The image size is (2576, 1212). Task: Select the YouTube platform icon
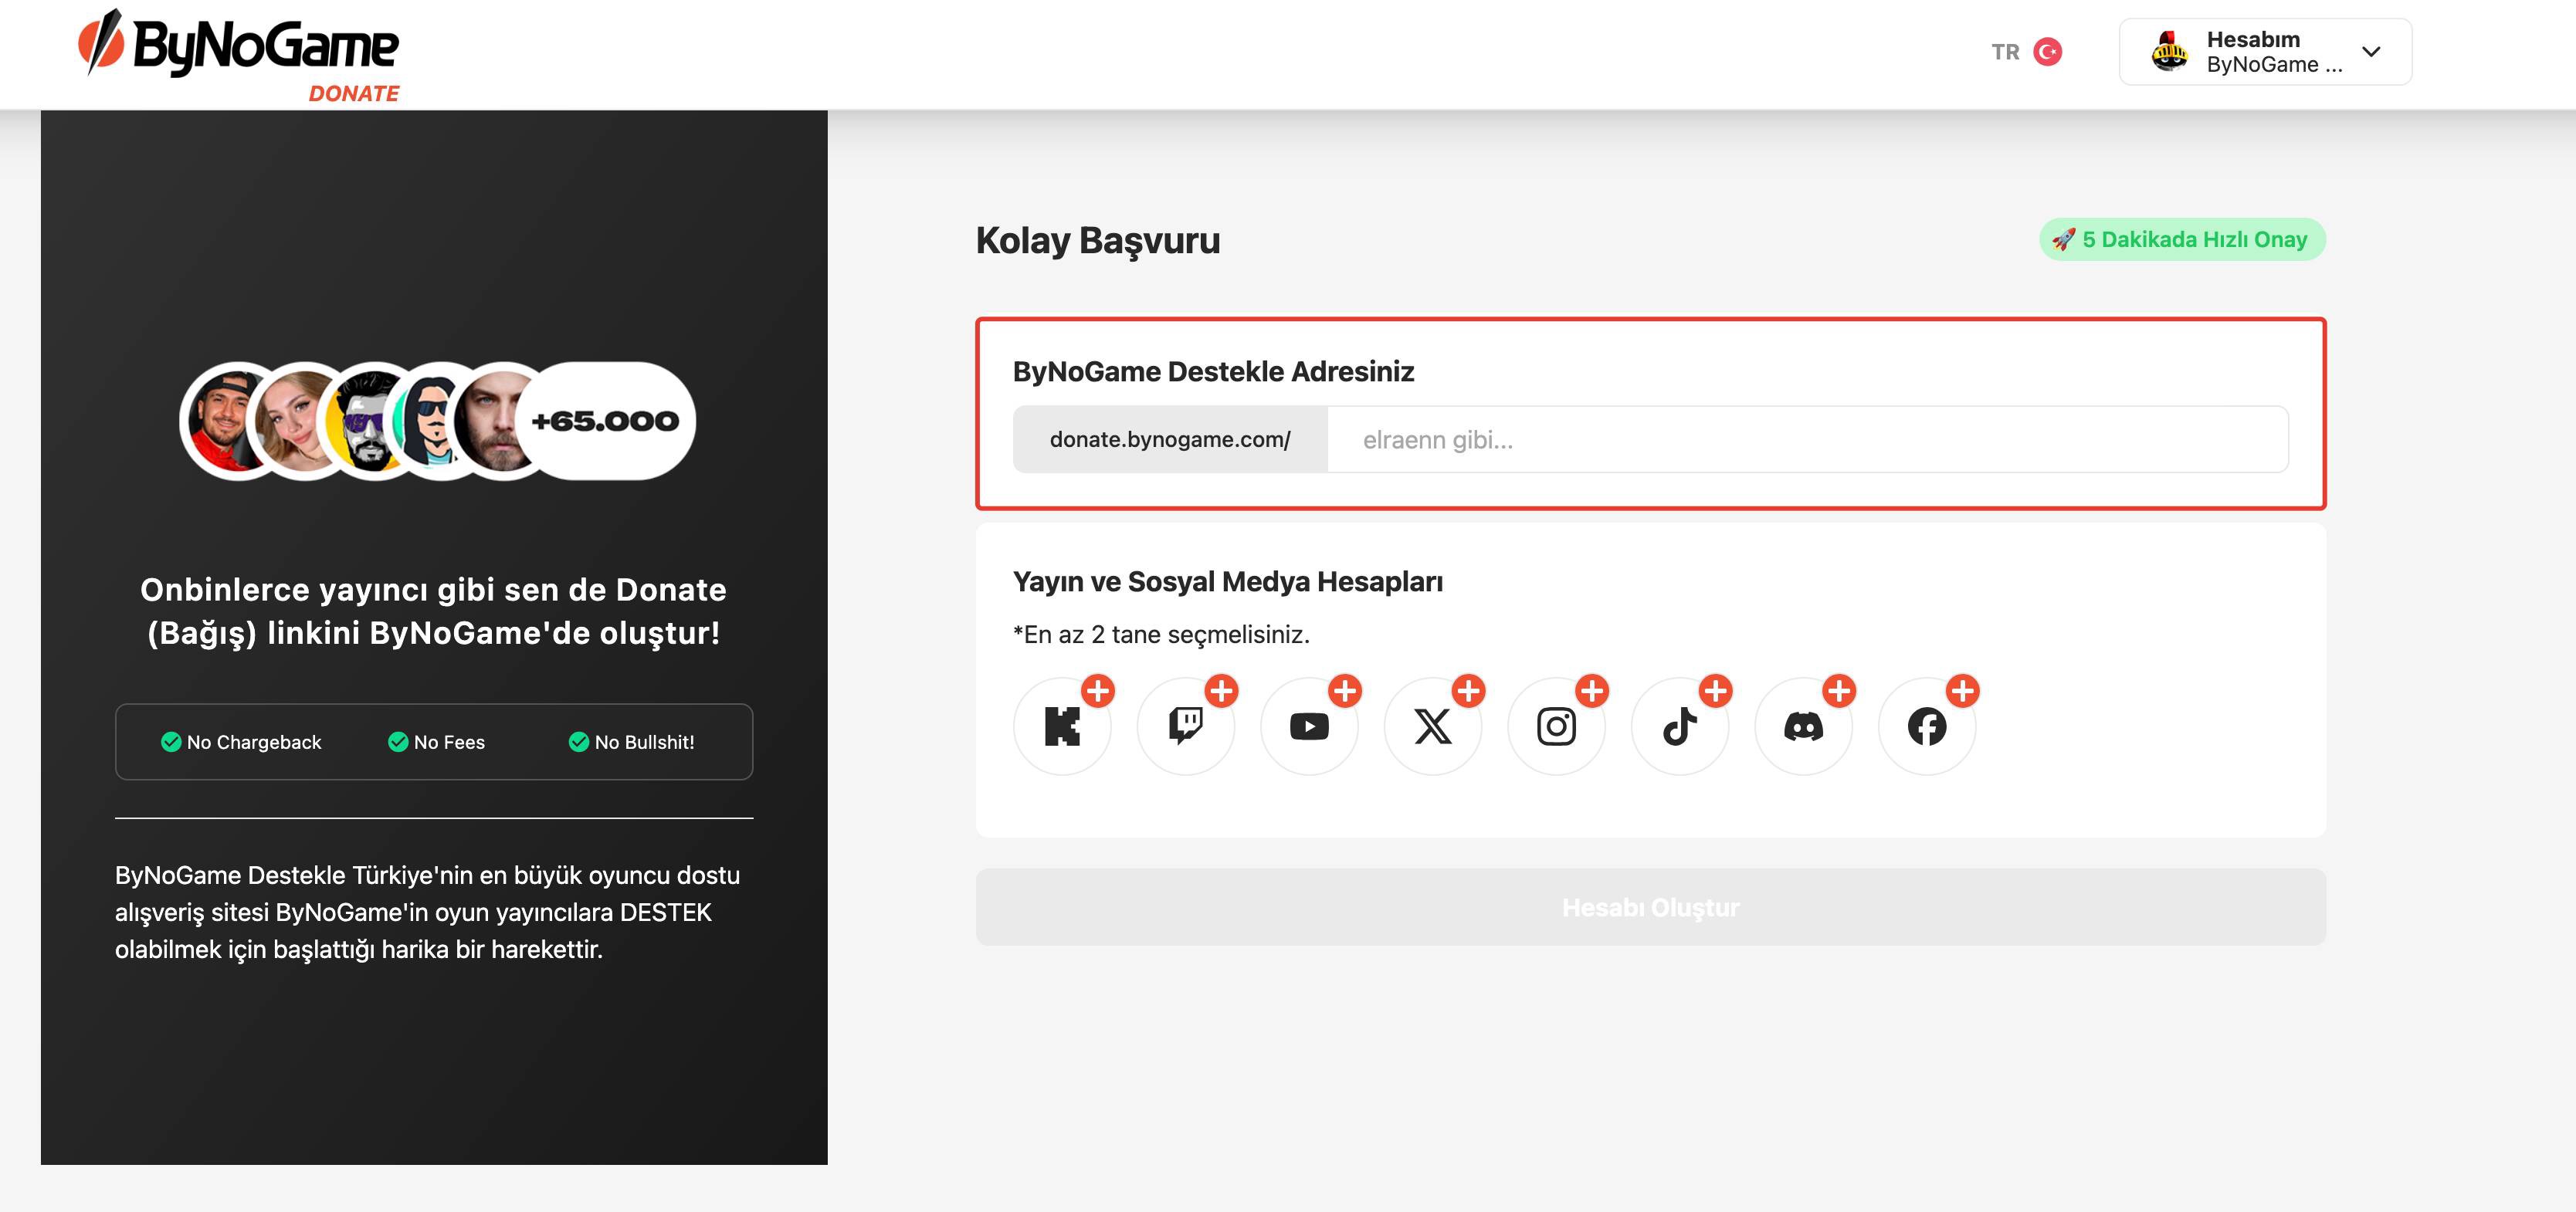[x=1309, y=726]
